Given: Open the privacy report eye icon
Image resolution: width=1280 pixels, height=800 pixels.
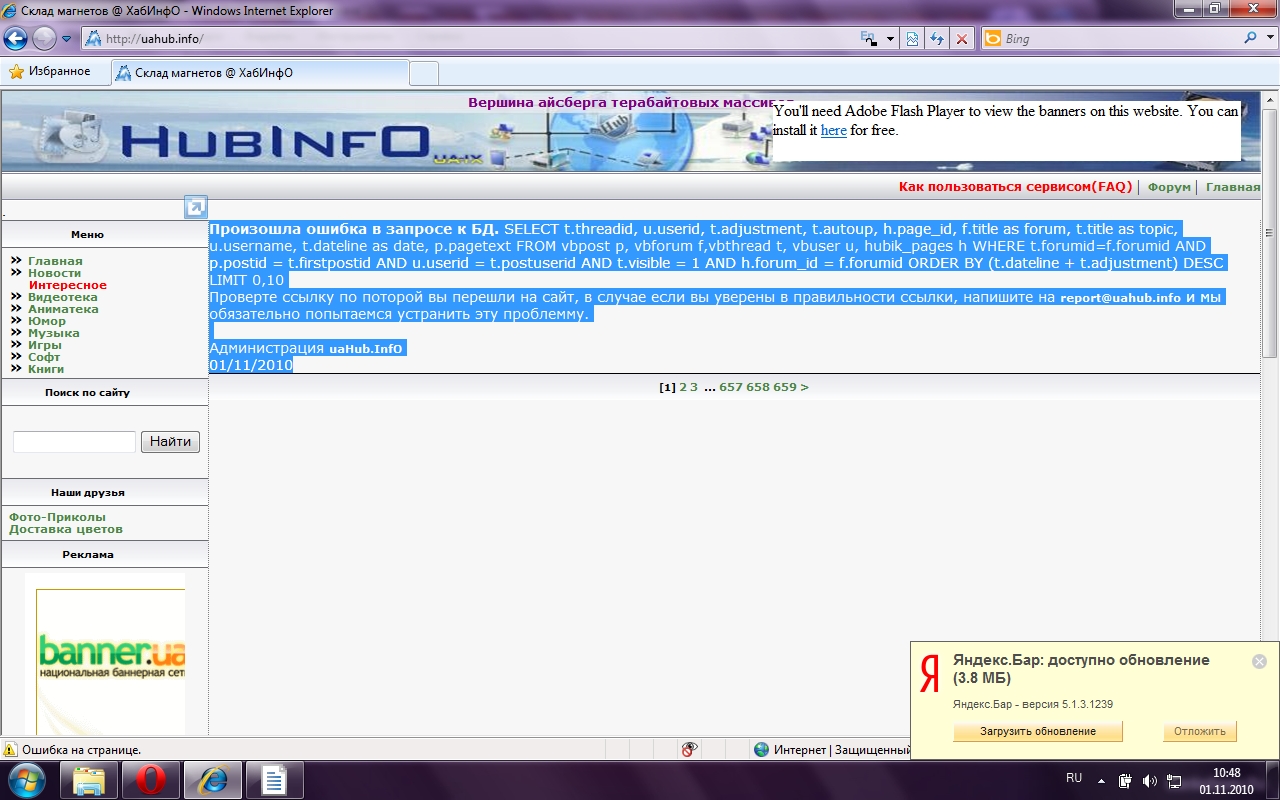Looking at the screenshot, I should tap(688, 749).
